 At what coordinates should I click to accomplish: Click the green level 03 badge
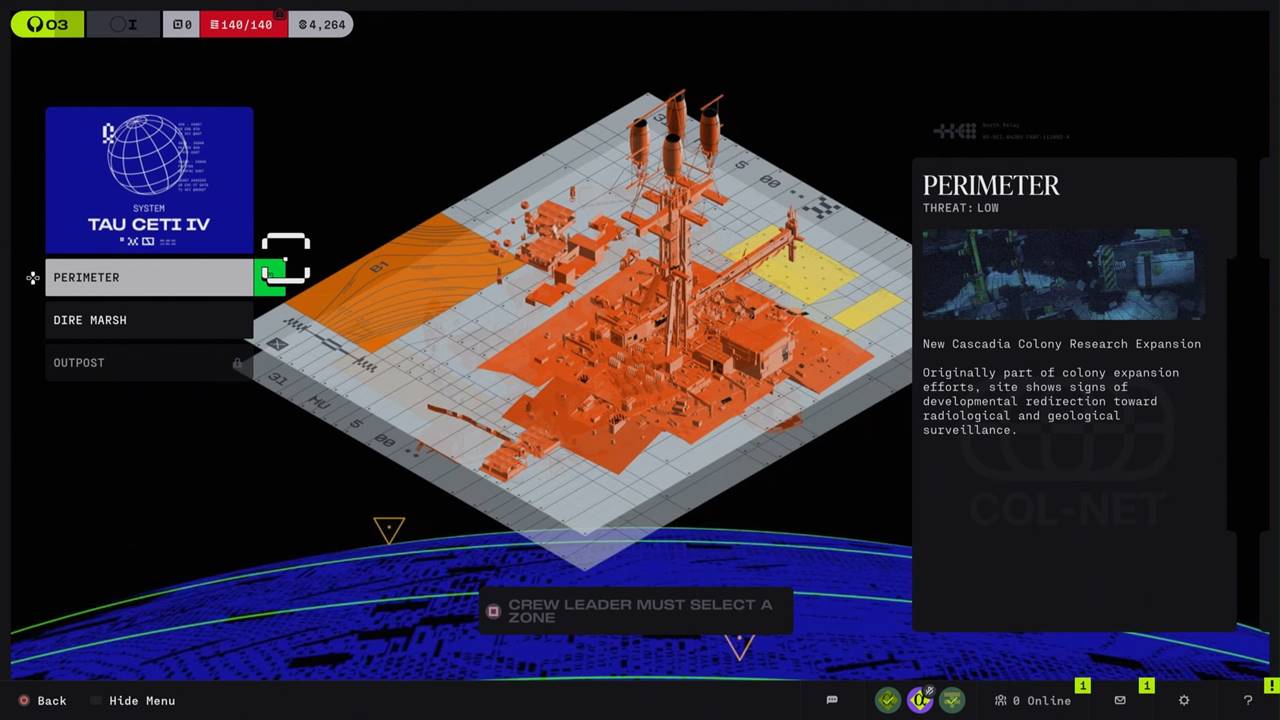pyautogui.click(x=47, y=24)
